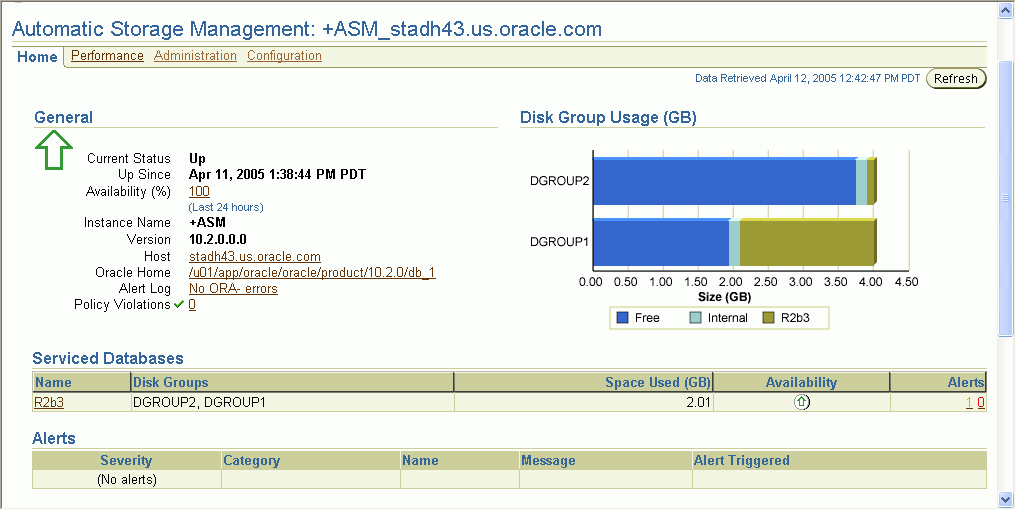Click the R2b3 availability up-arrow icon
The image size is (1016, 510).
[801, 402]
